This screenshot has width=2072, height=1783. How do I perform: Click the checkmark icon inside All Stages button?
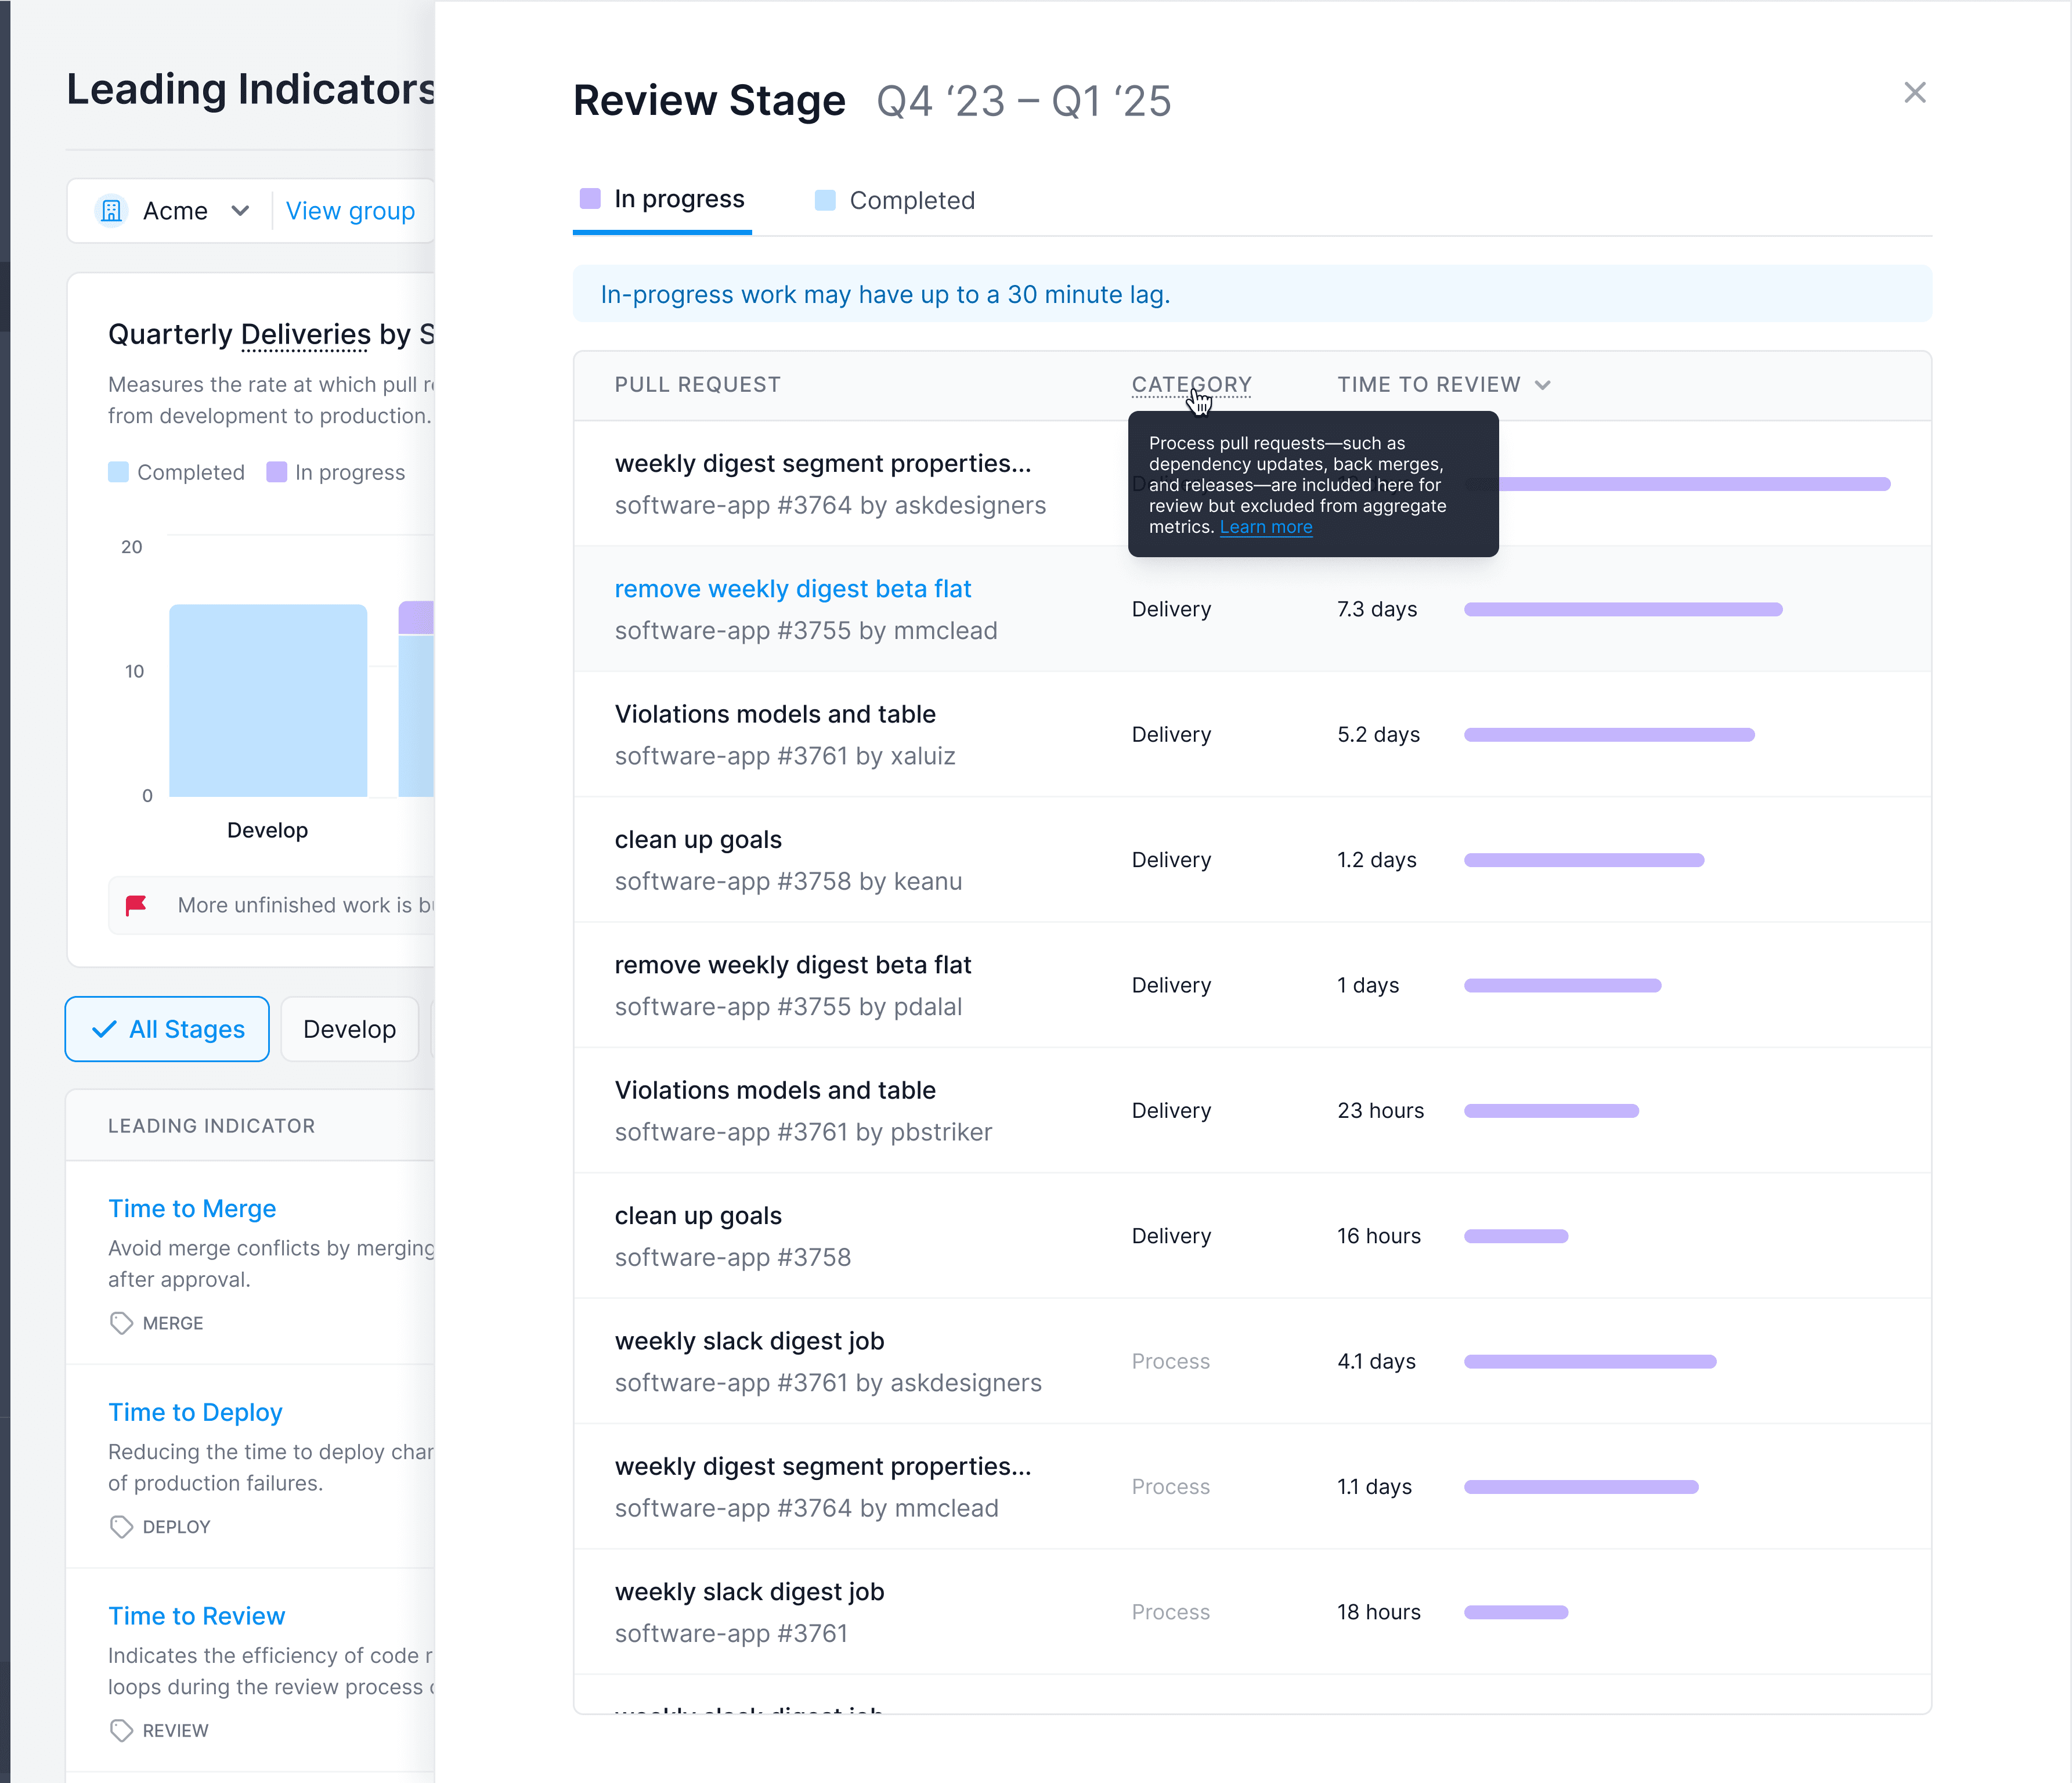[103, 1029]
